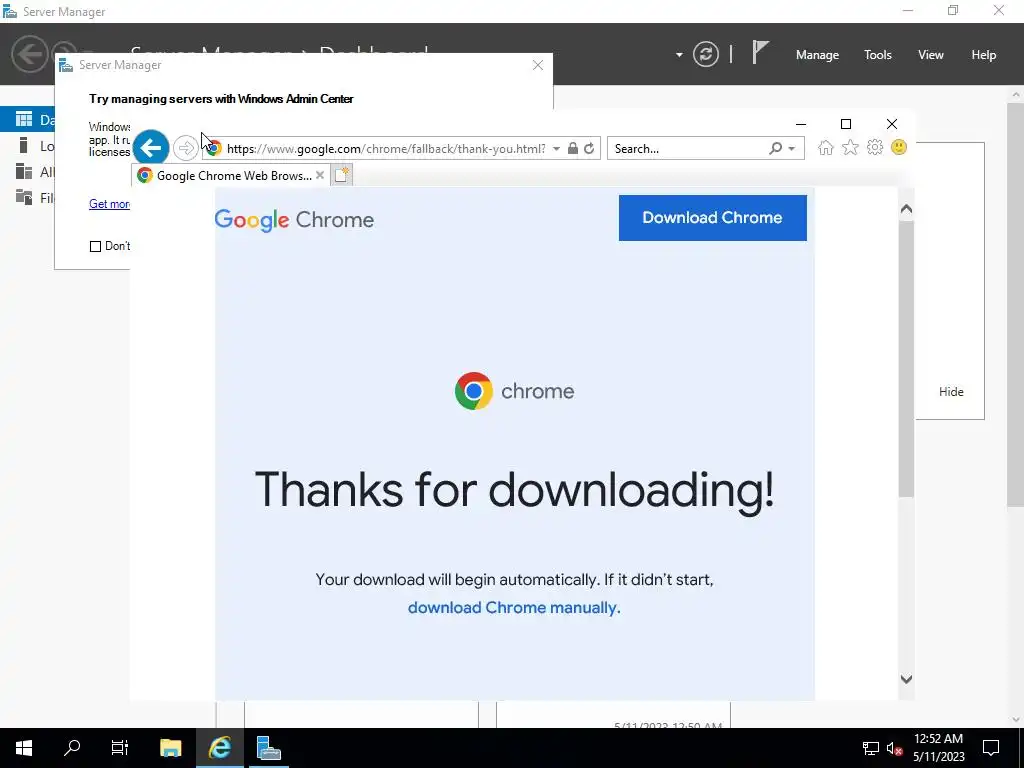Select Dashboard in Server Manager sidebar

pyautogui.click(x=27, y=120)
